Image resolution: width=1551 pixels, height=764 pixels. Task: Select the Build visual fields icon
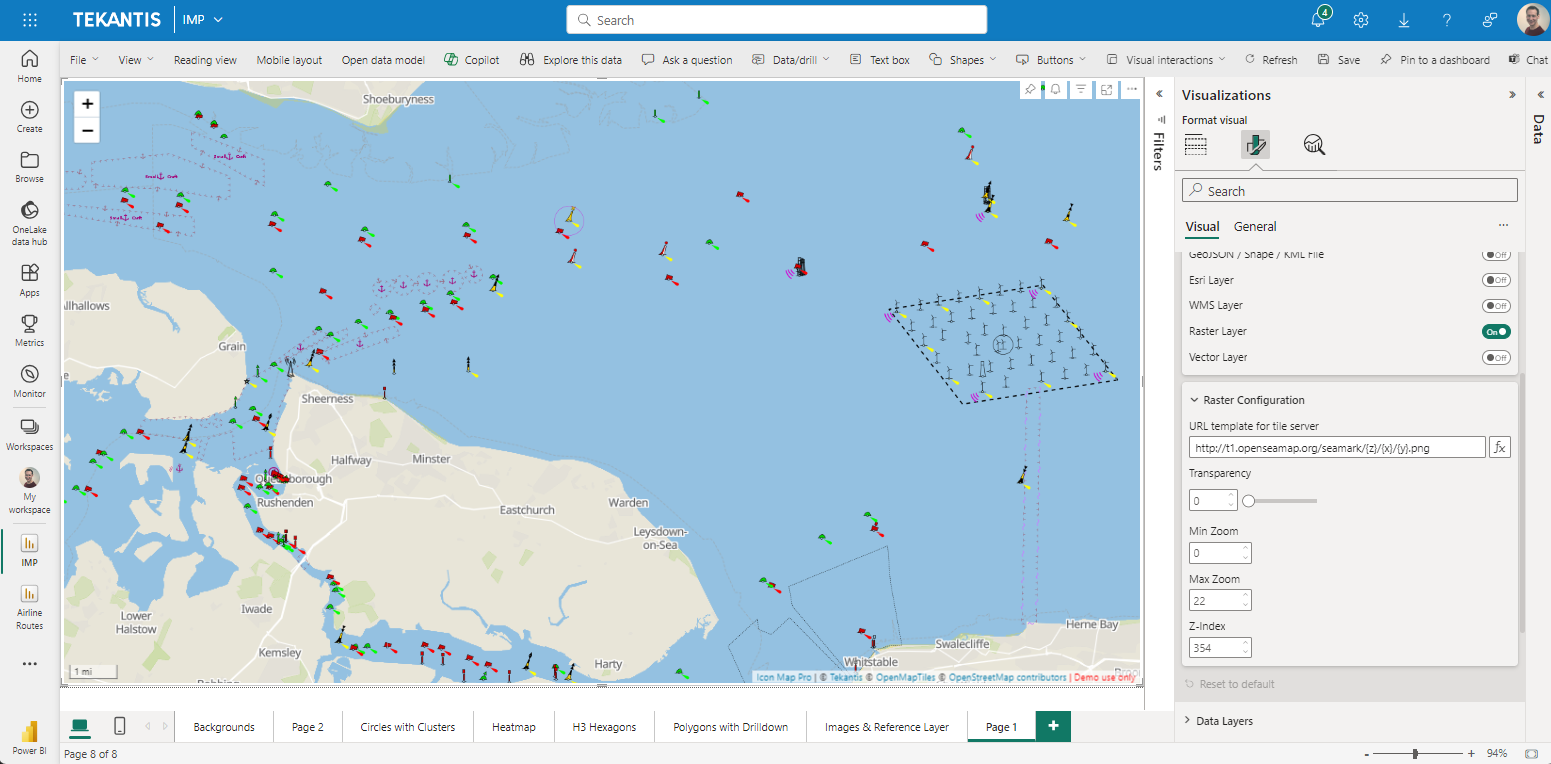pos(1196,145)
